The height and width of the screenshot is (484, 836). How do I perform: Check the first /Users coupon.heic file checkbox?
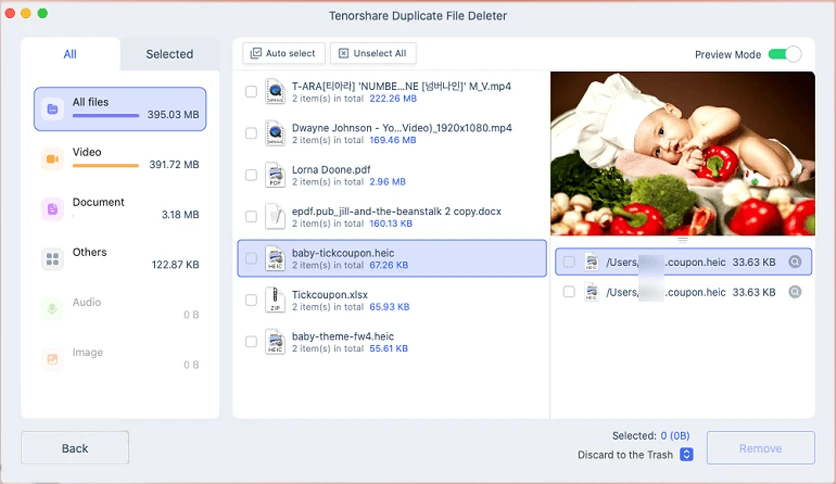click(569, 262)
